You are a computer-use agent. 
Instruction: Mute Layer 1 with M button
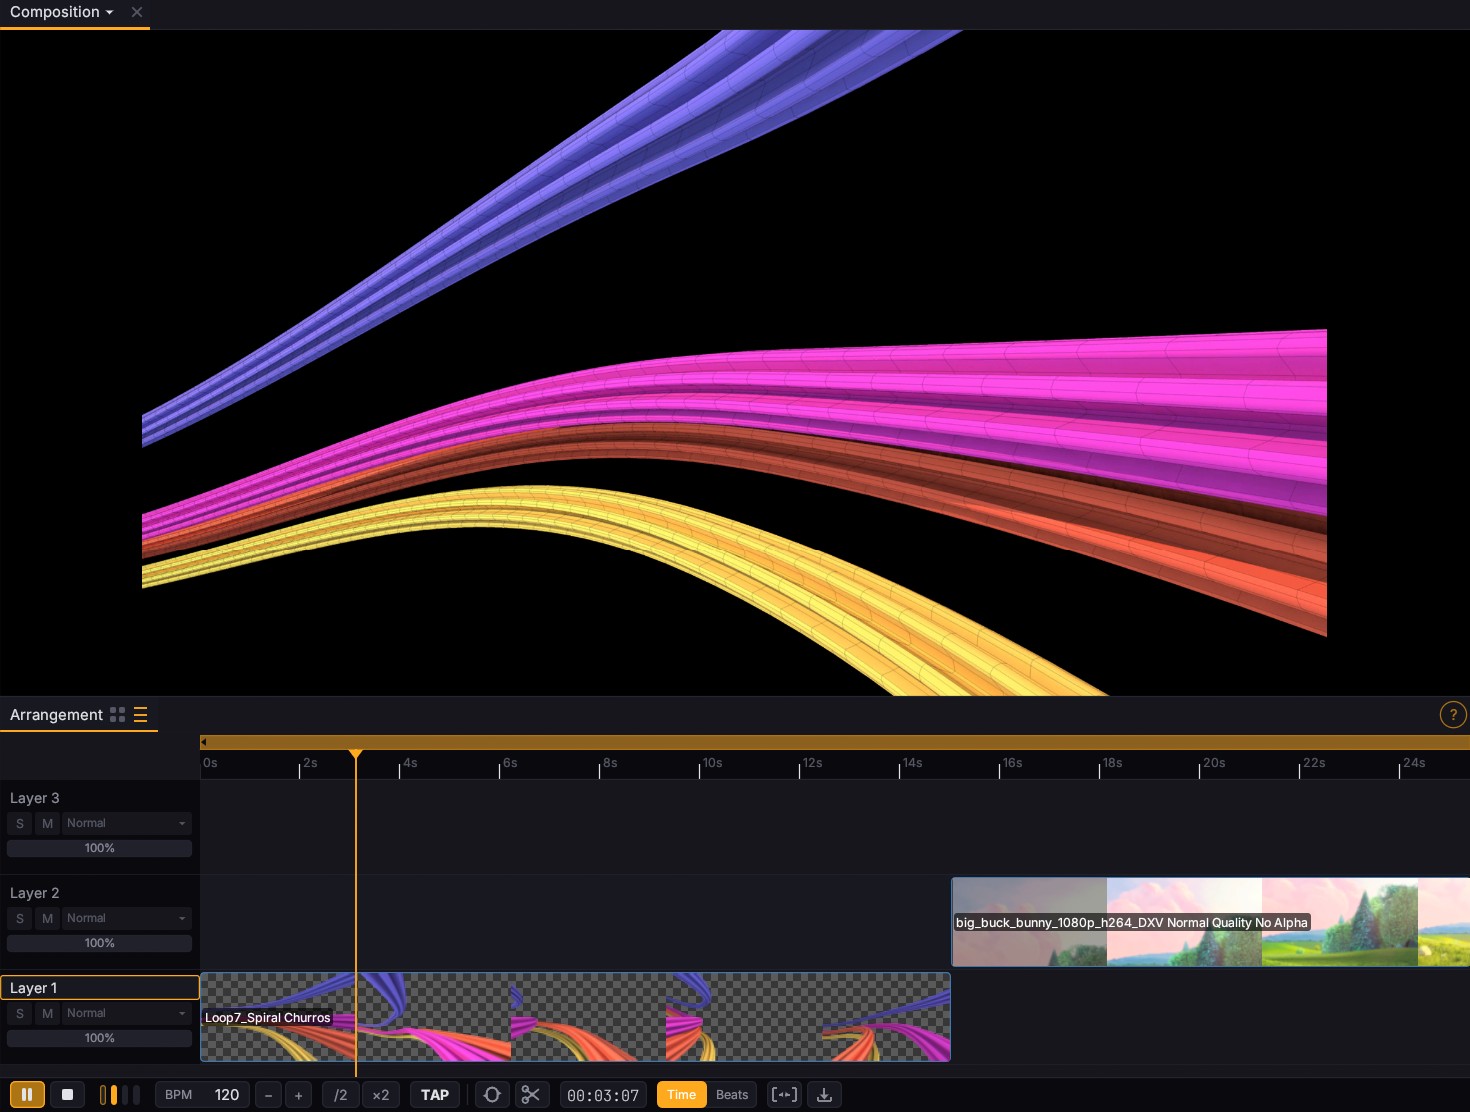[x=47, y=1013]
